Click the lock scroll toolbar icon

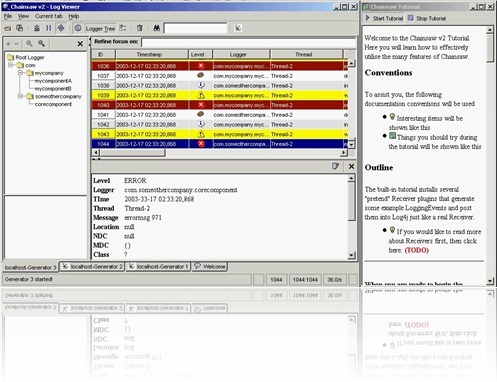[x=37, y=28]
